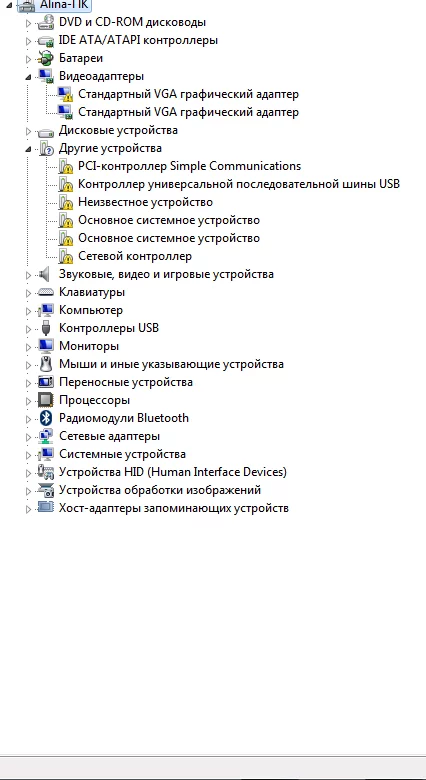Image resolution: width=426 pixels, height=780 pixels.
Task: Click the Клавиатуры keyboard icon
Action: tap(46, 292)
